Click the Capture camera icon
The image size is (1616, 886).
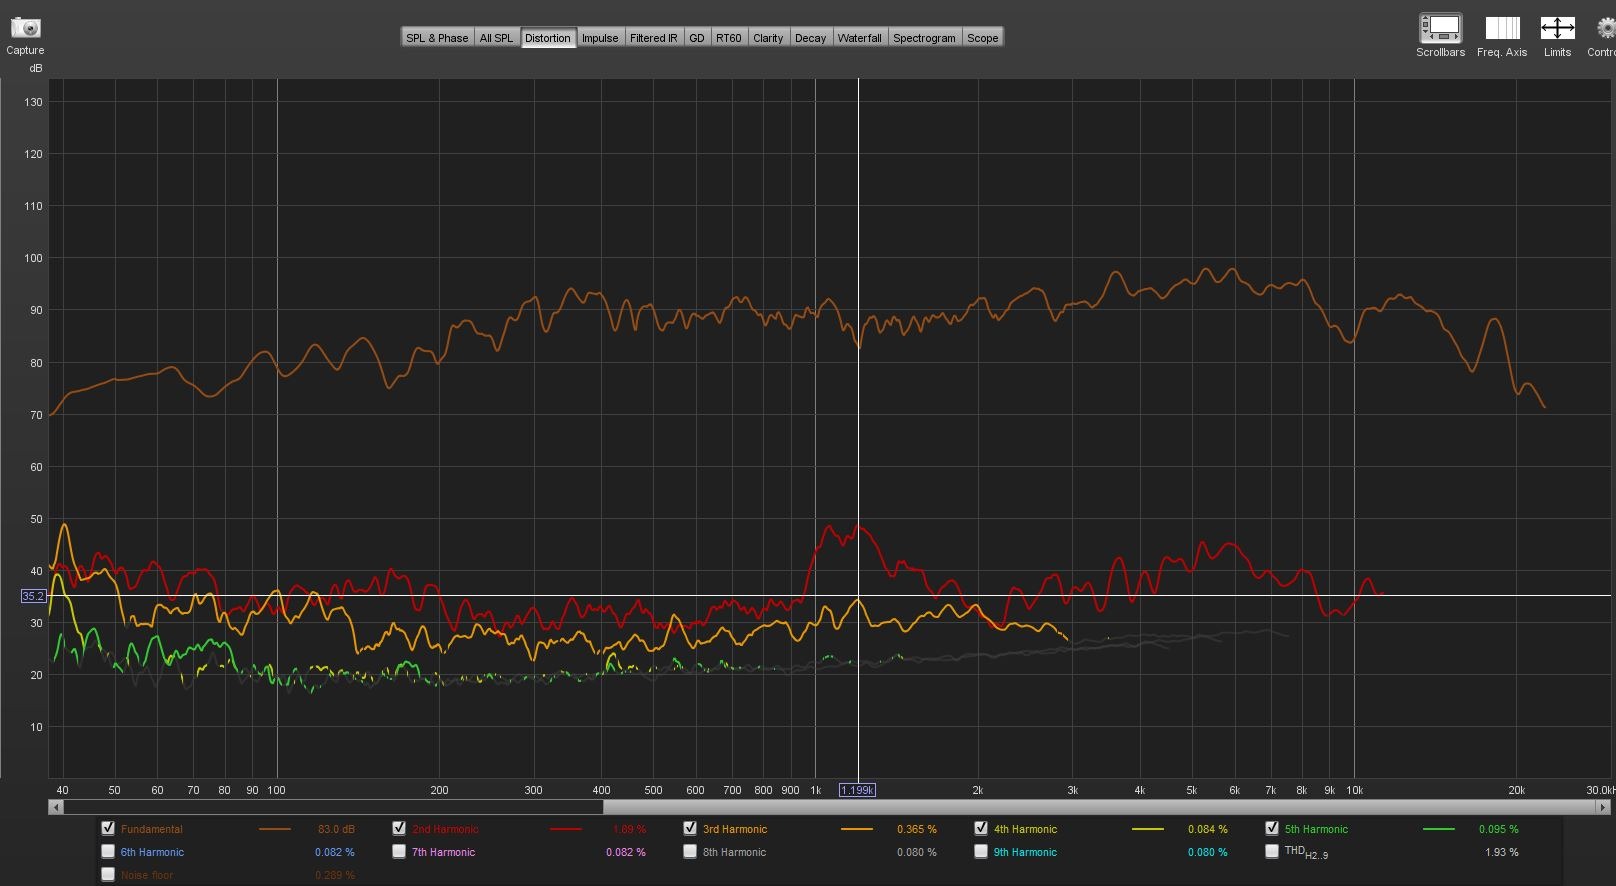(x=25, y=28)
